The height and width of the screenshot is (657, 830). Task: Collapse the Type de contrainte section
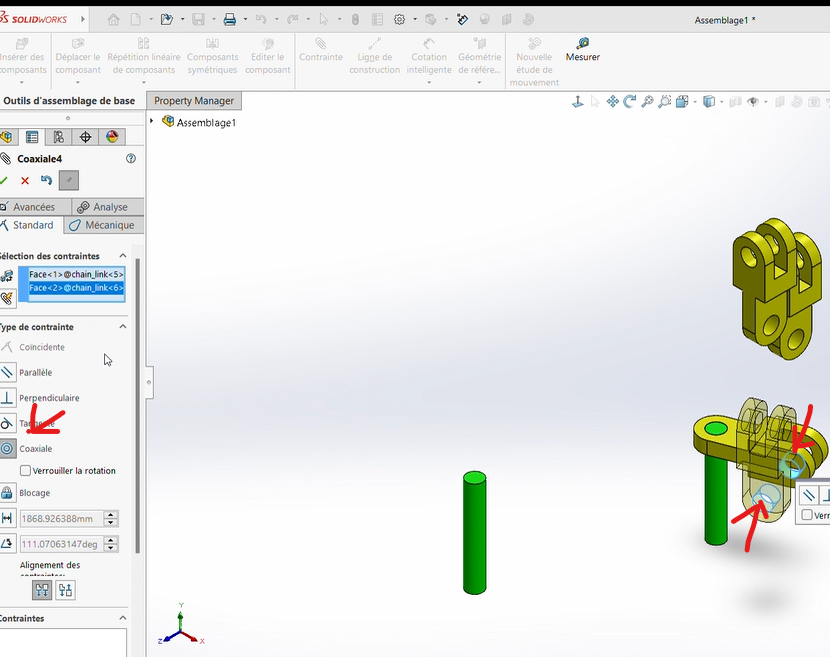tap(123, 327)
